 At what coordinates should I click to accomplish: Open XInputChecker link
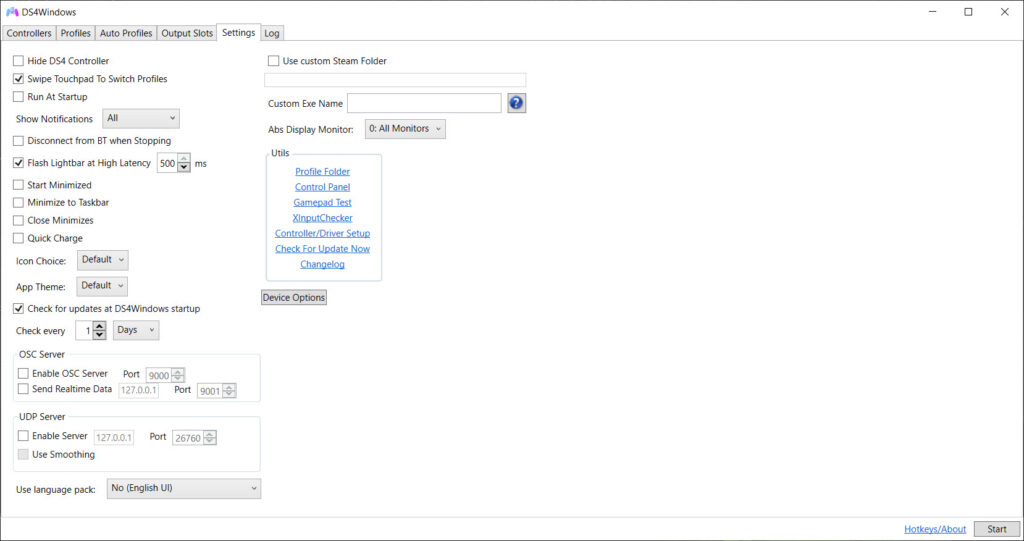(x=323, y=218)
